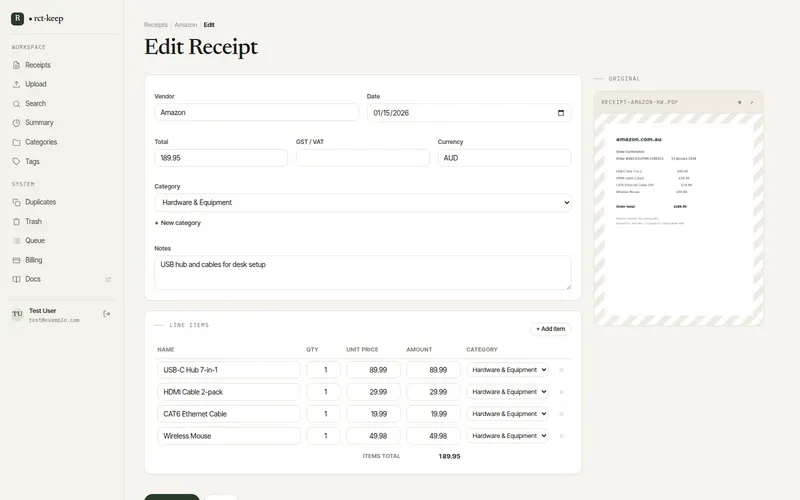Image resolution: width=800 pixels, height=500 pixels.
Task: Open Duplicates under System
Action: point(40,202)
